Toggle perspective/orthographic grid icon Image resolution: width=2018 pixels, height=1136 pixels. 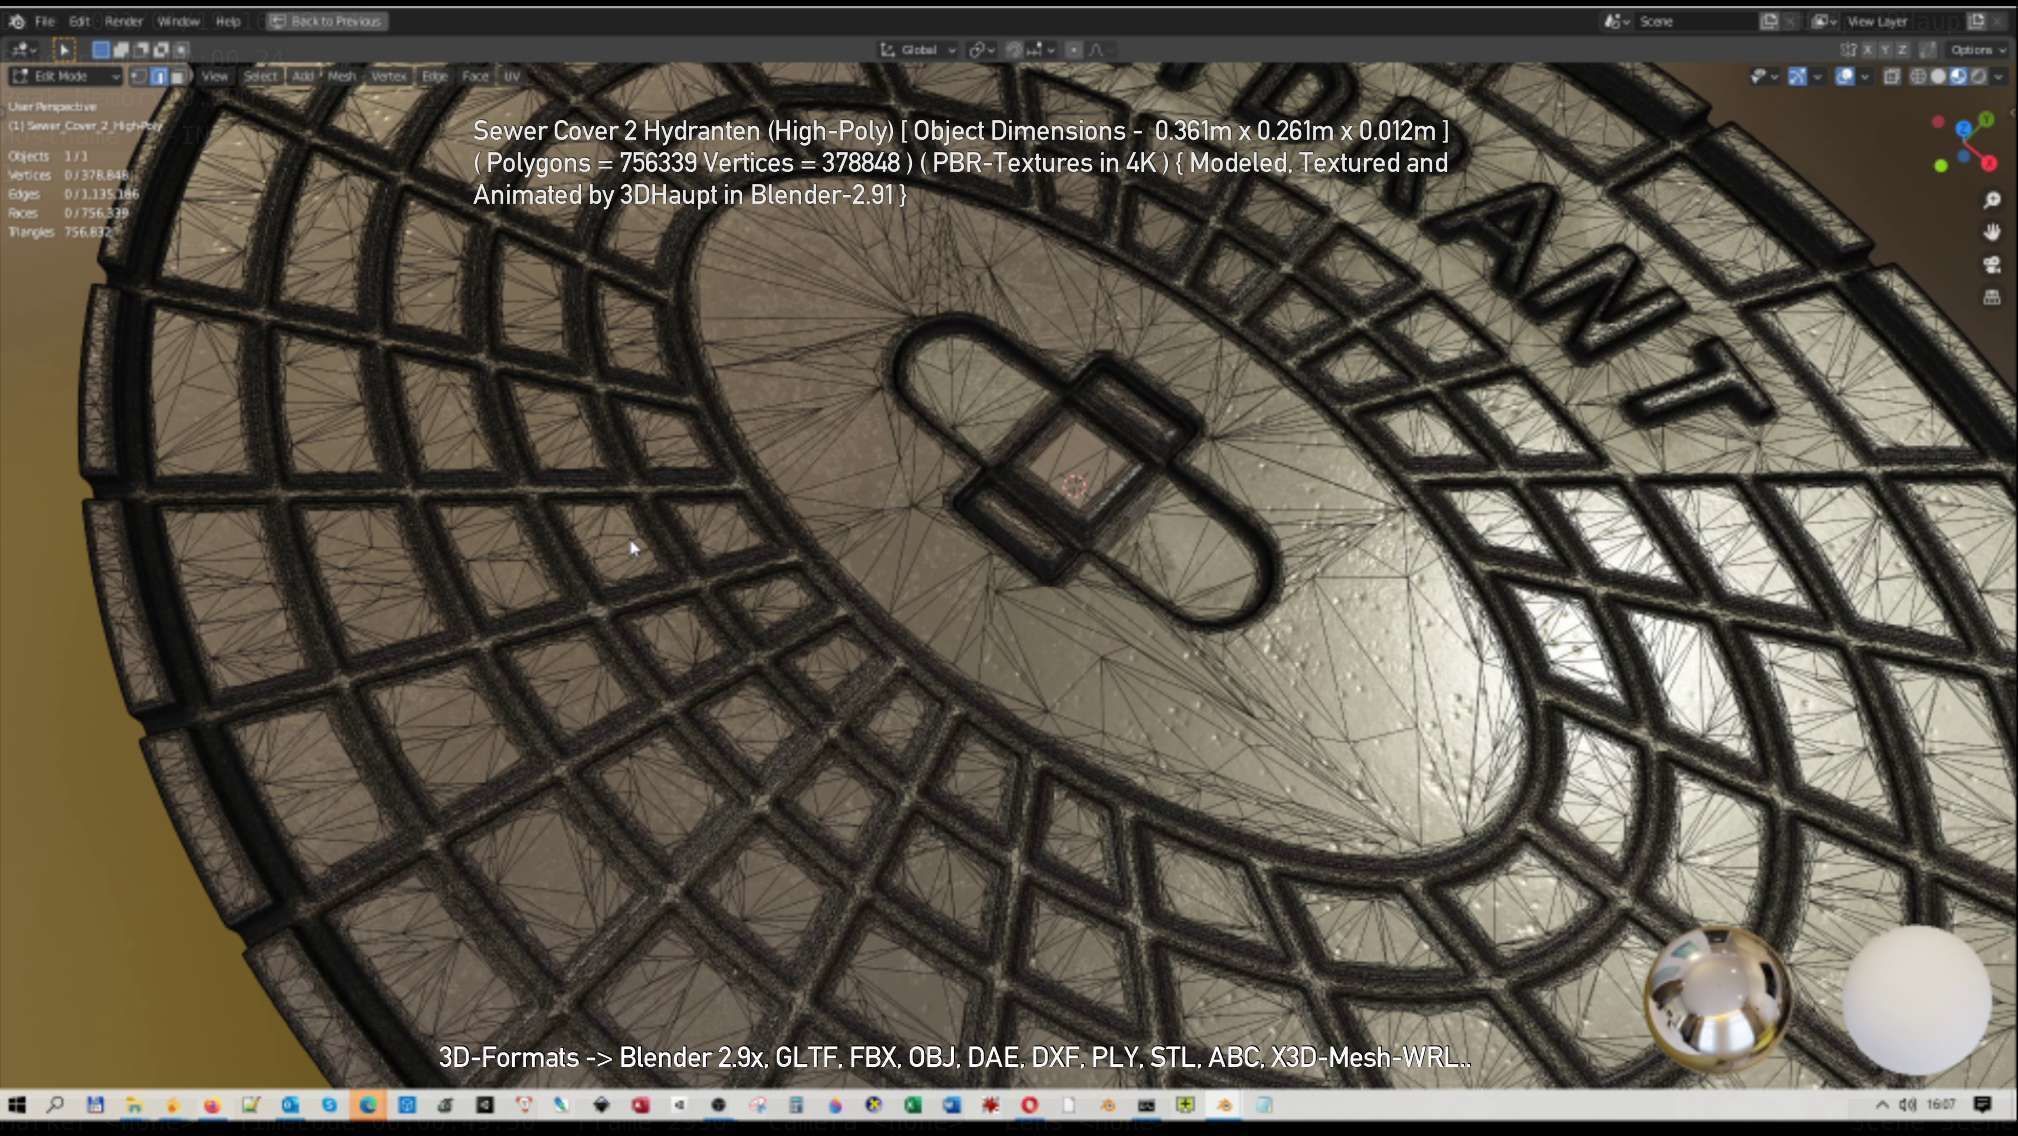click(x=1992, y=297)
